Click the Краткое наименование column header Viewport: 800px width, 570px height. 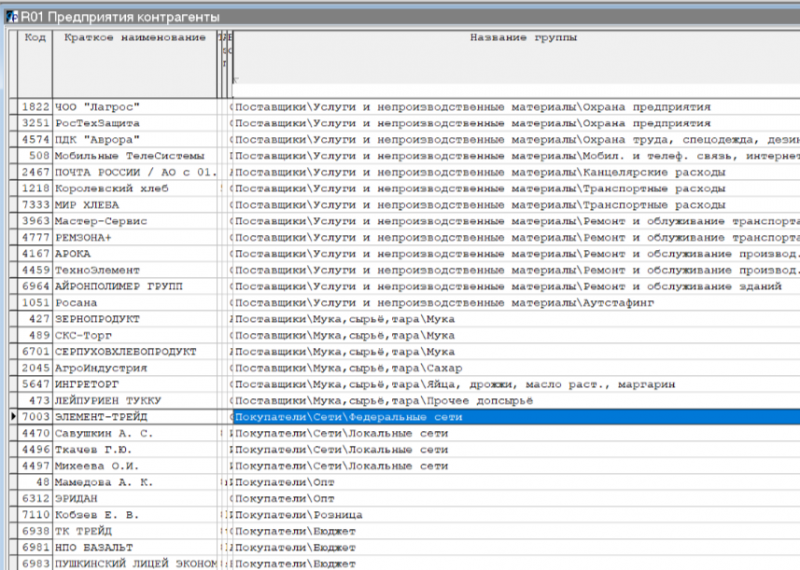coord(134,38)
